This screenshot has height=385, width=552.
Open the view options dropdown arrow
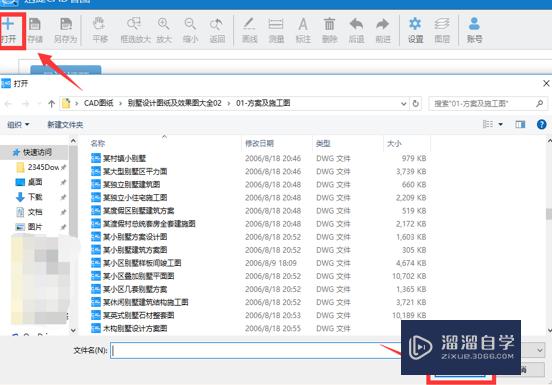[500, 124]
